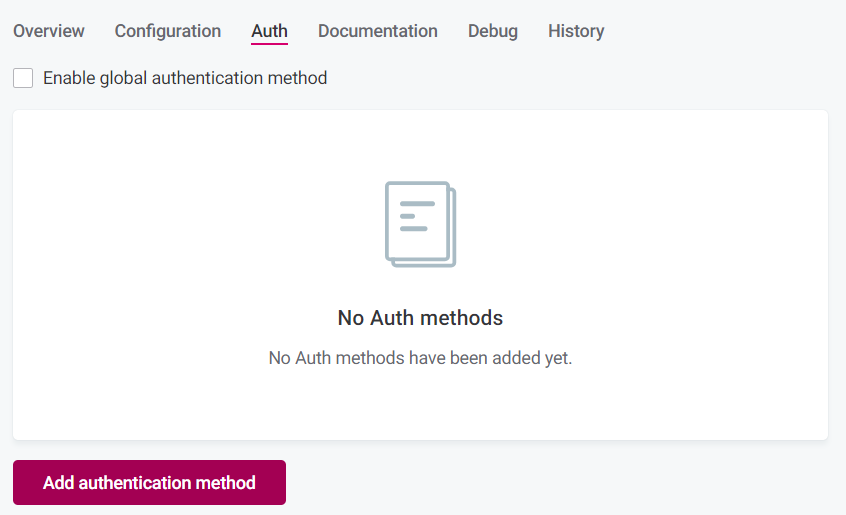
Task: Click the back page edge of the document icon
Action: (x=453, y=230)
